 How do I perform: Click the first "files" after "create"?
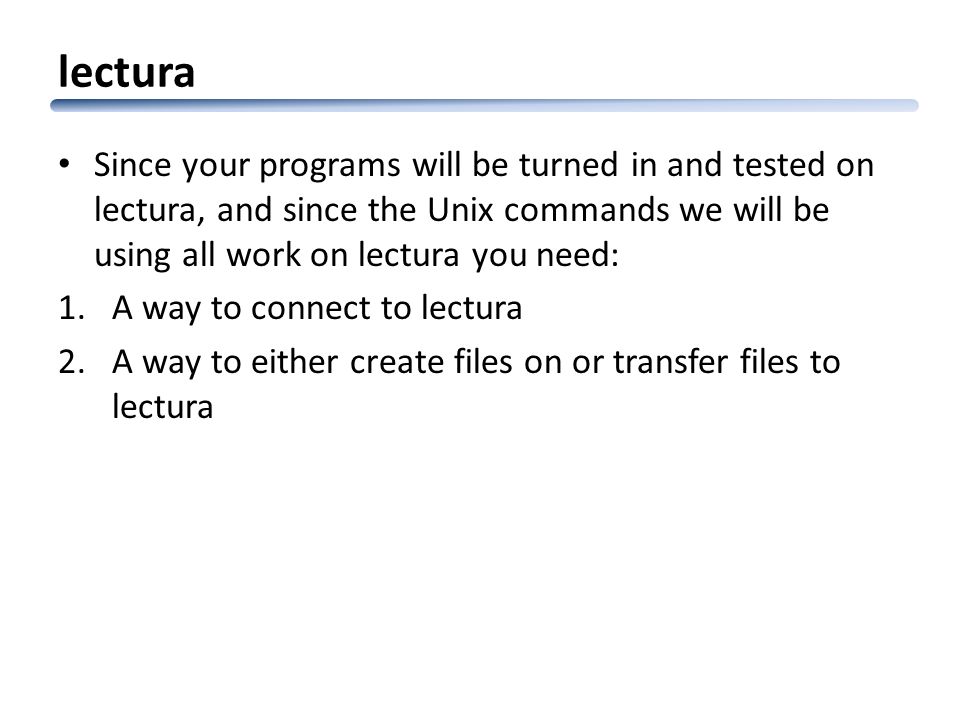(x=483, y=361)
